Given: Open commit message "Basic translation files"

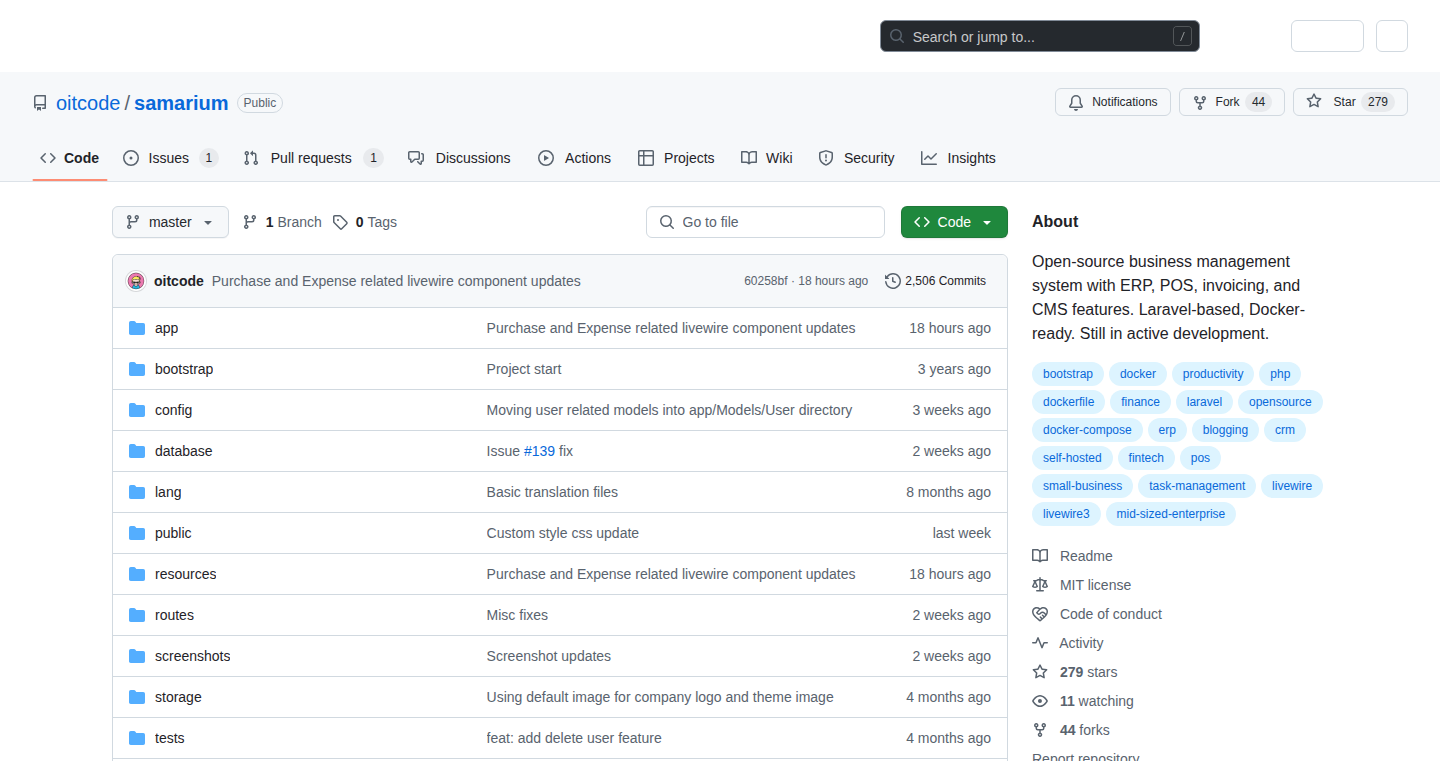Looking at the screenshot, I should [x=552, y=492].
